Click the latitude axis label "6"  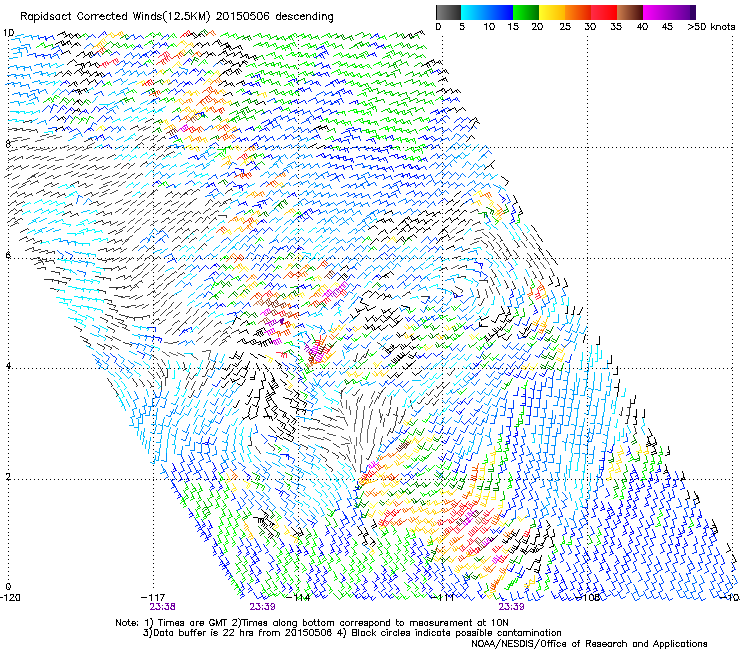coord(8,255)
